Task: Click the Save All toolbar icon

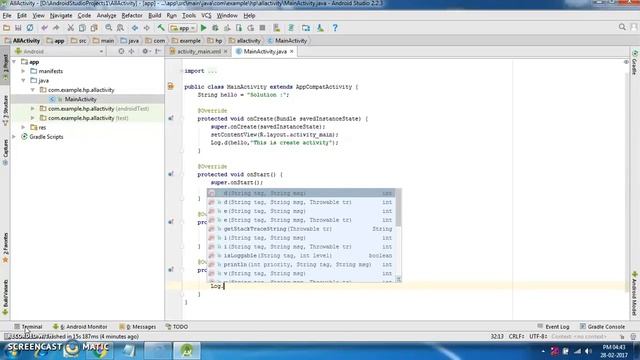Action: click(x=18, y=28)
